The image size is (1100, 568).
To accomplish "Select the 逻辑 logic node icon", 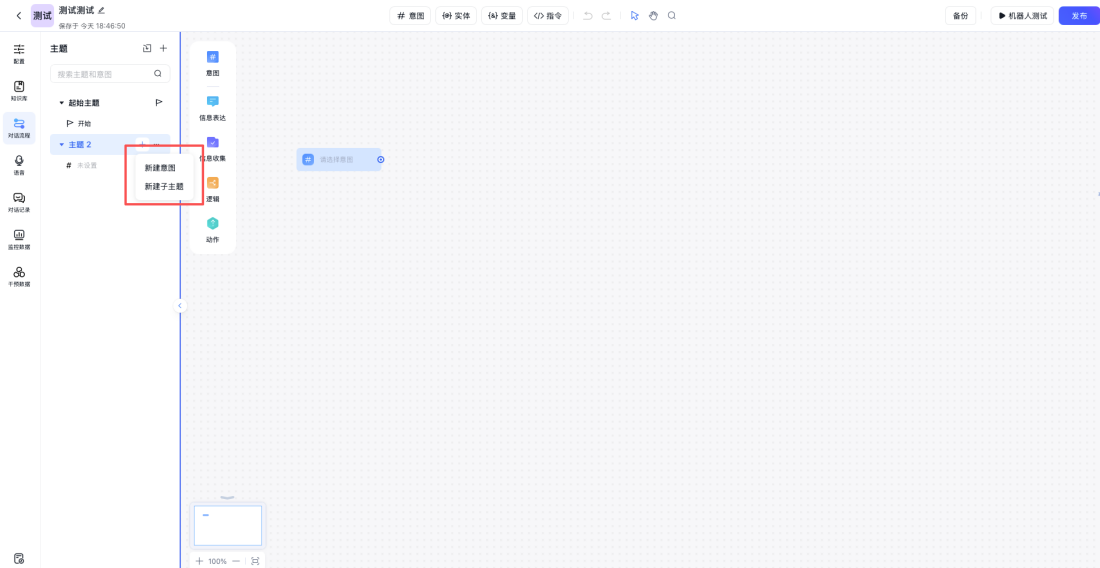I will (x=212, y=184).
